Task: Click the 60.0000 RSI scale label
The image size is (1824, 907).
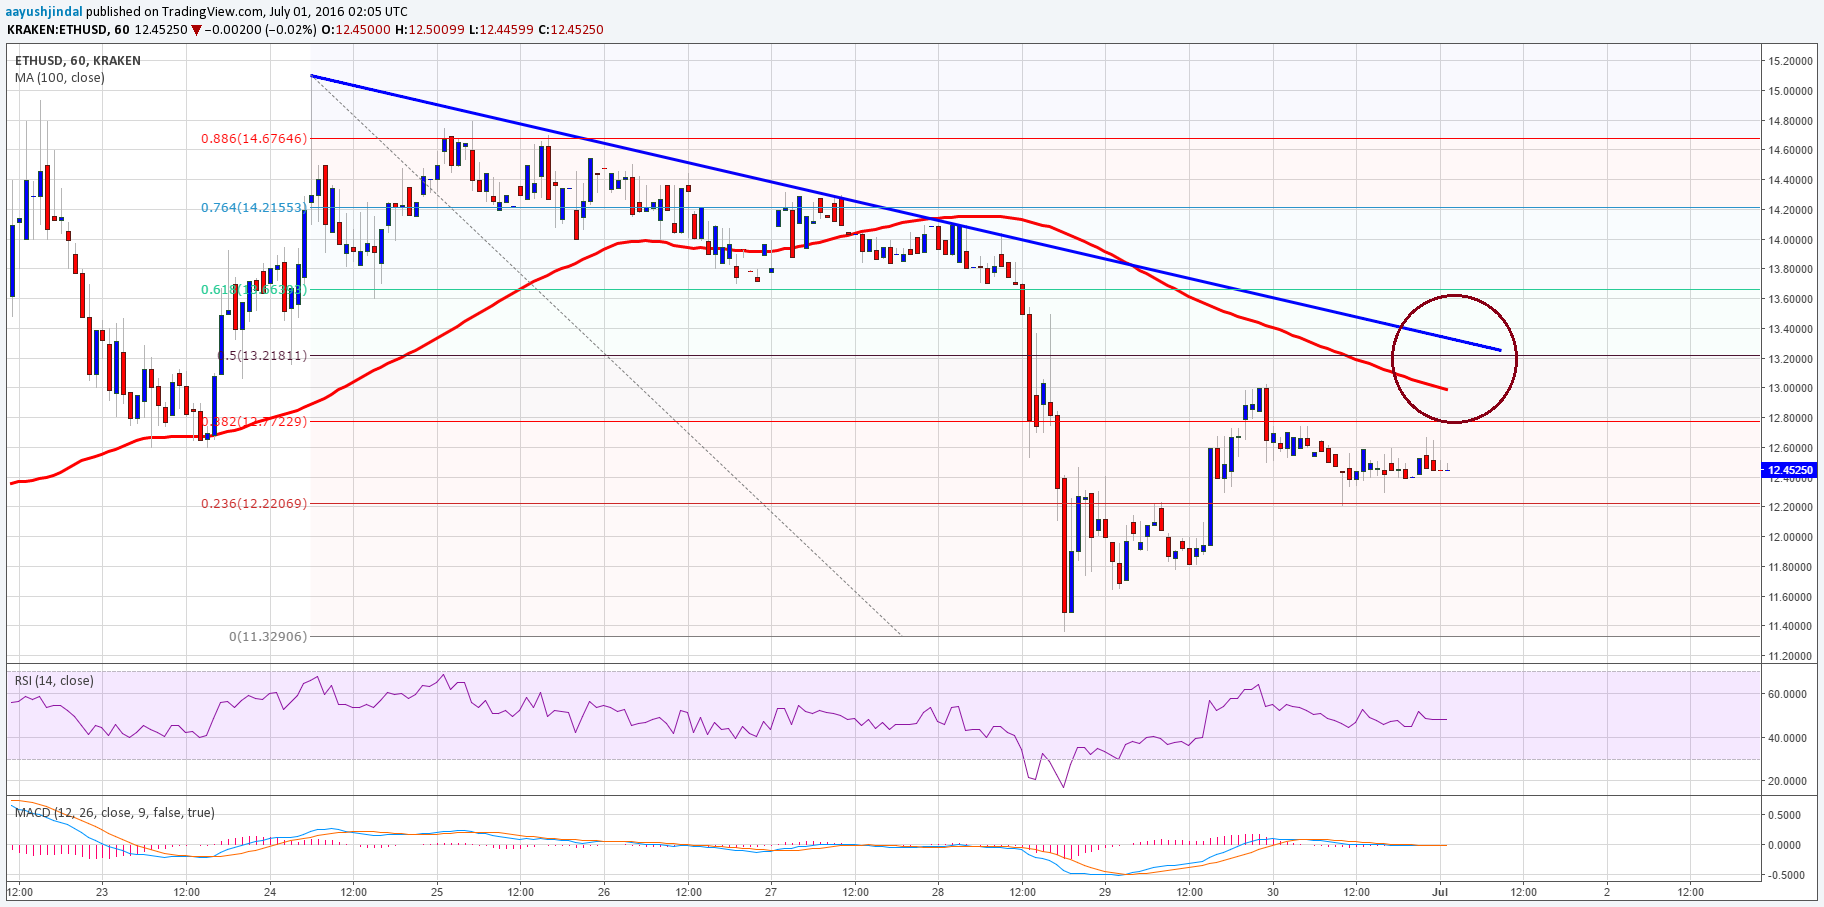Action: click(x=1787, y=694)
